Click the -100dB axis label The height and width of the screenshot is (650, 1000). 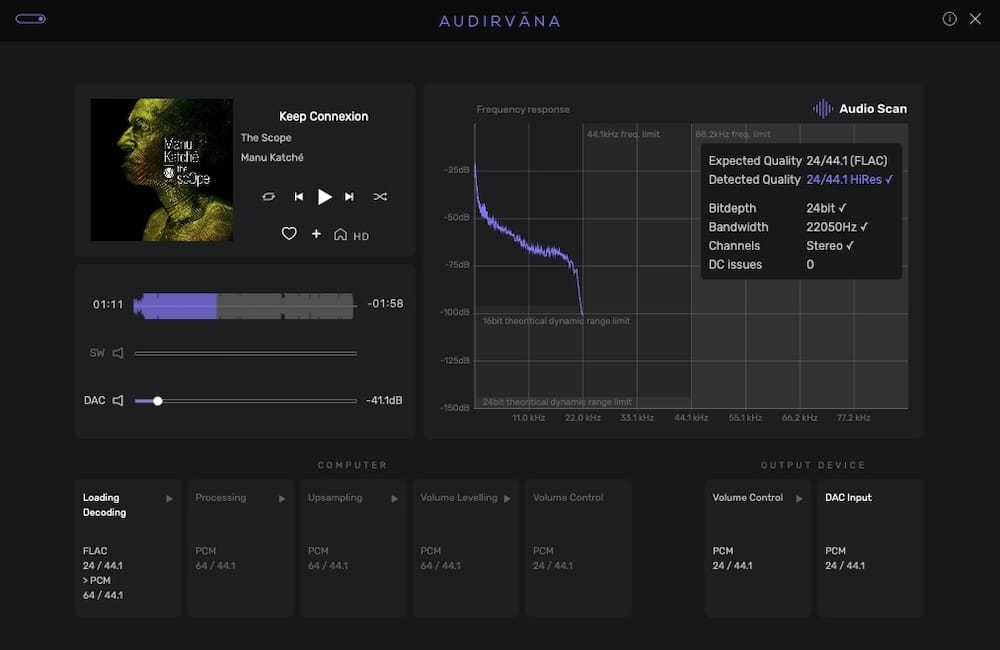click(455, 312)
